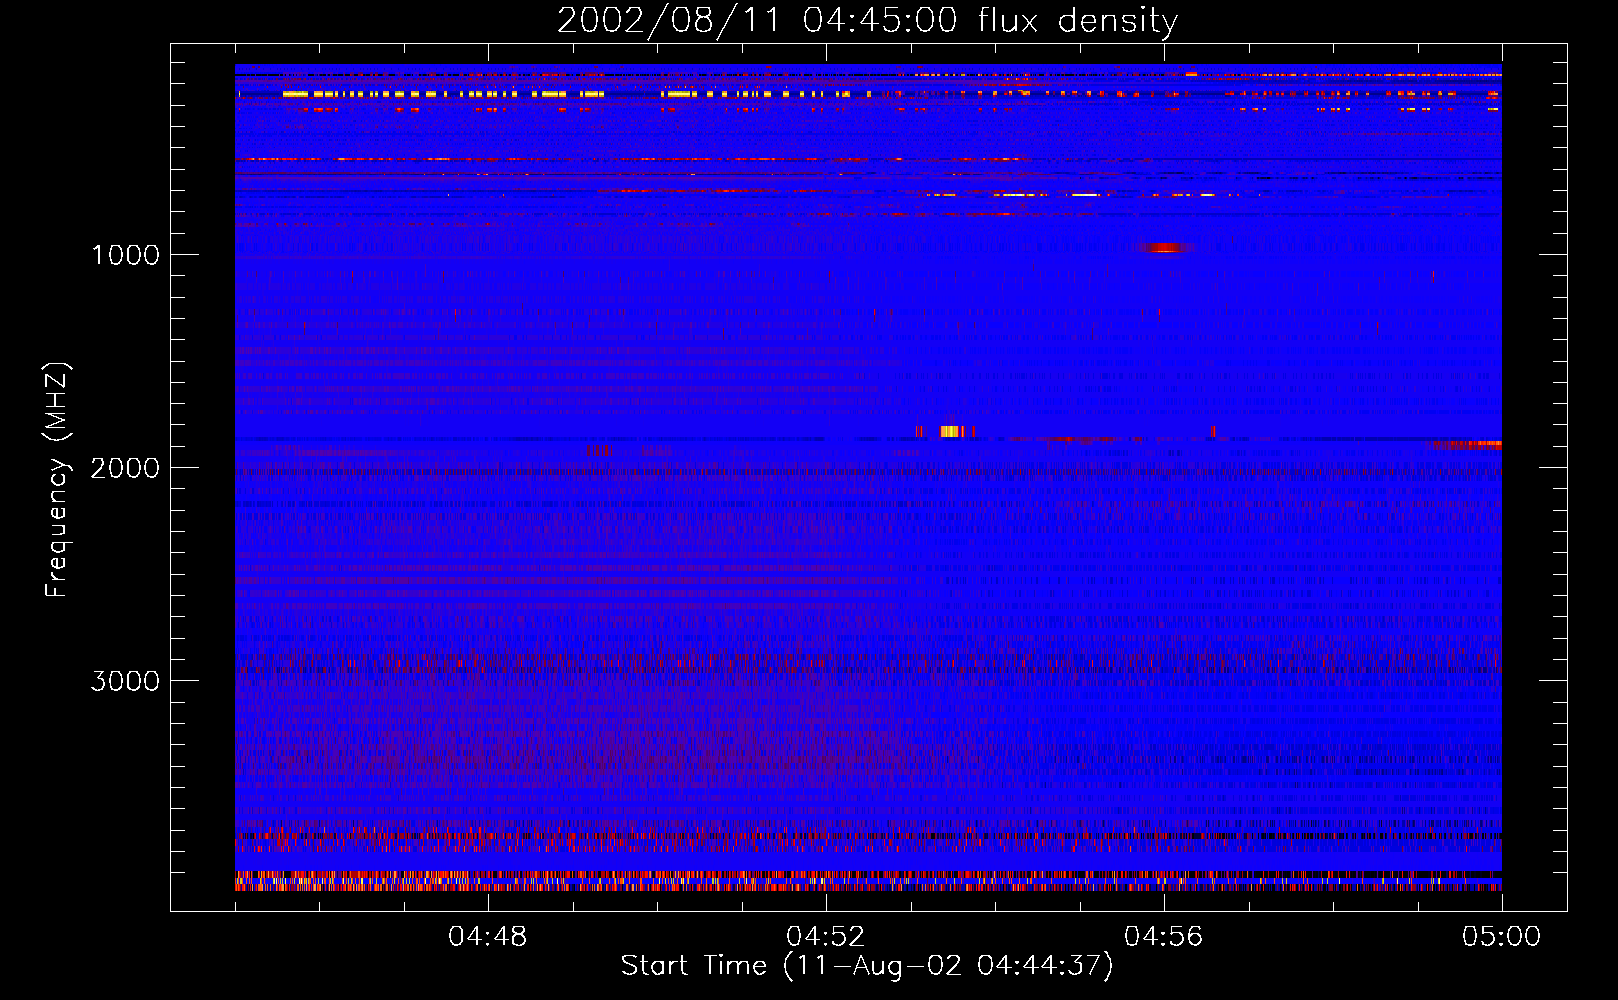Viewport: 1618px width, 1000px height.
Task: Click the plot title '2002/08/11 04:45:00 flux density'
Action: point(867,20)
